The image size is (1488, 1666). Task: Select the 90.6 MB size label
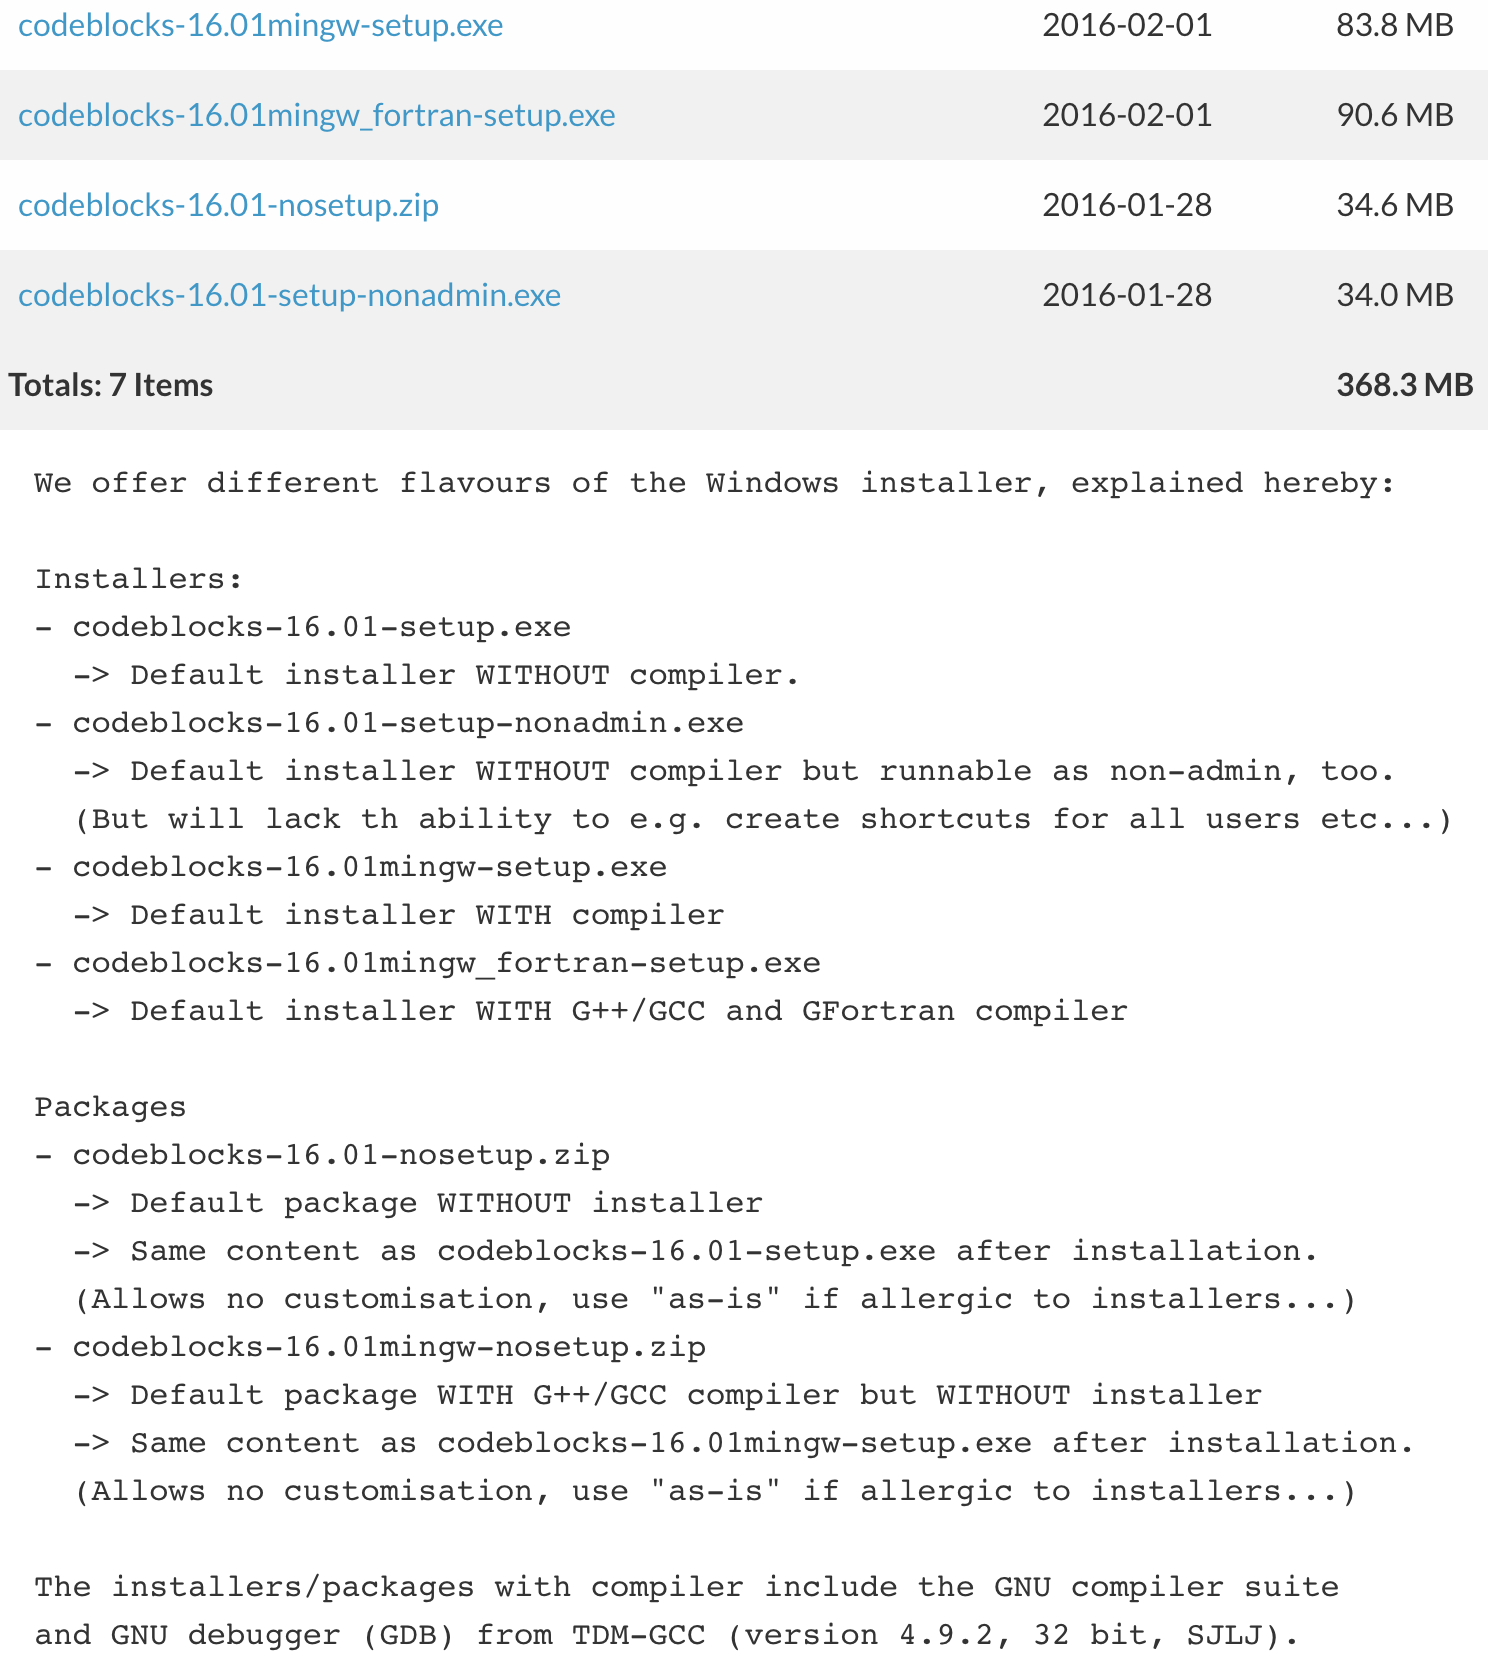tap(1394, 116)
